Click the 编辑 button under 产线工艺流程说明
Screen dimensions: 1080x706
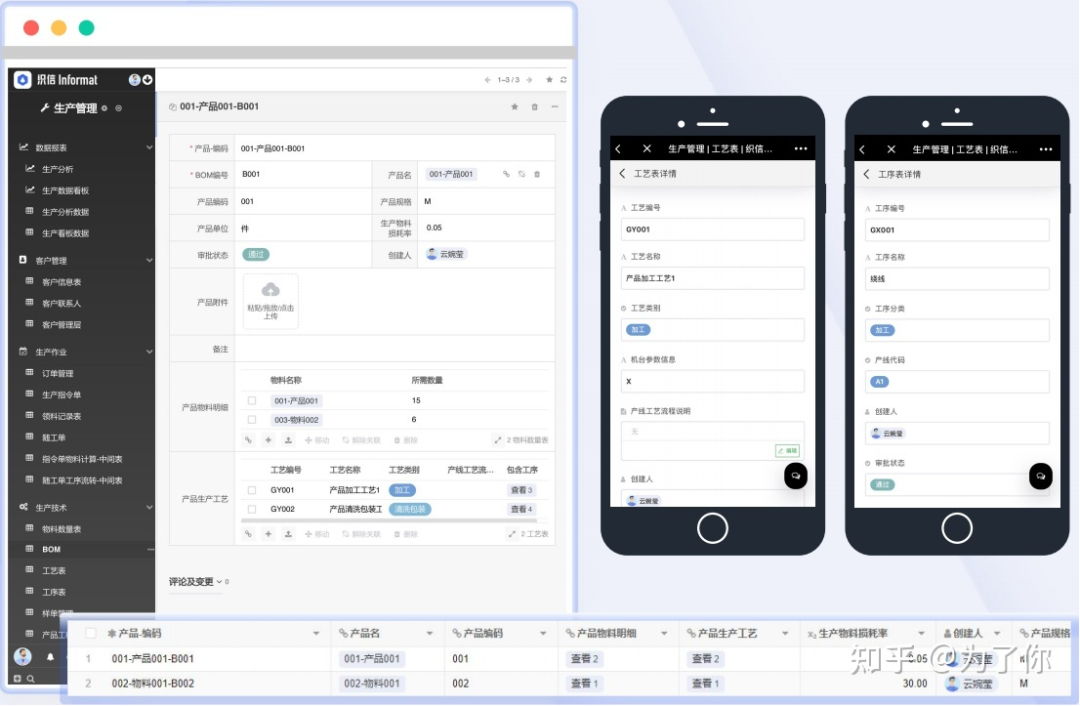tap(788, 451)
